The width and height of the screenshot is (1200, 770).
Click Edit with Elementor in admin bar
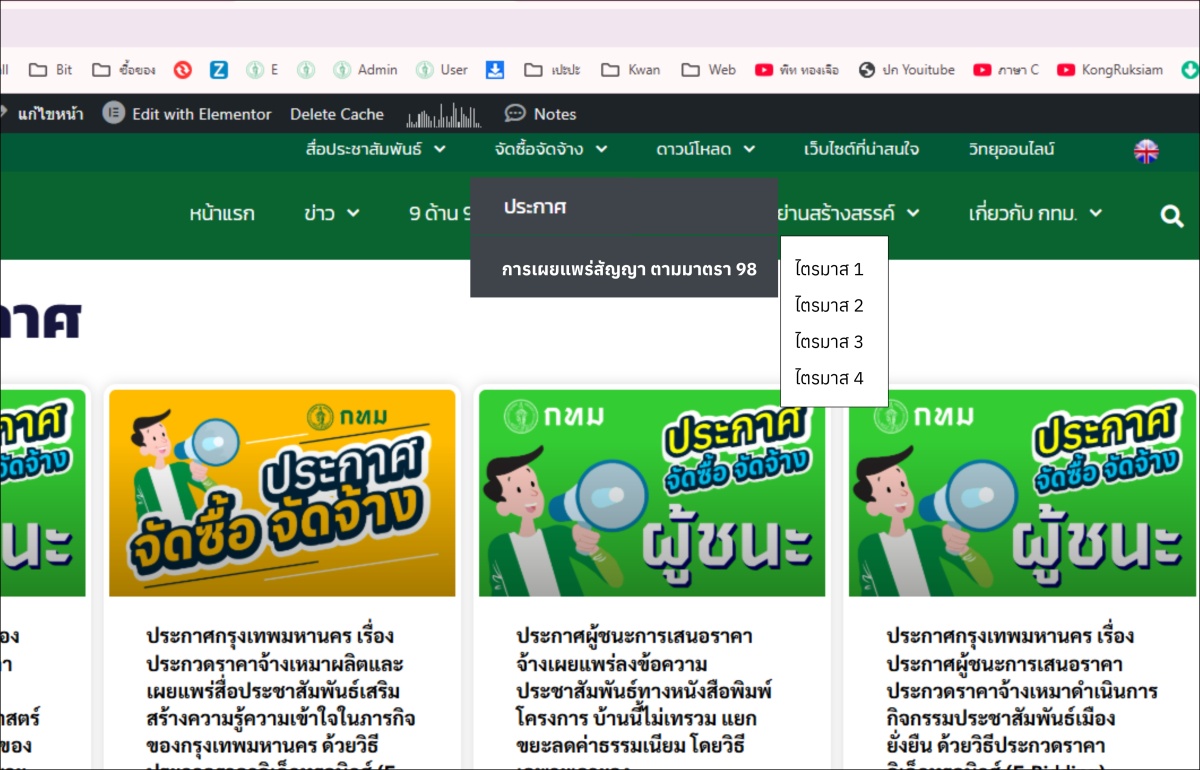click(x=187, y=114)
